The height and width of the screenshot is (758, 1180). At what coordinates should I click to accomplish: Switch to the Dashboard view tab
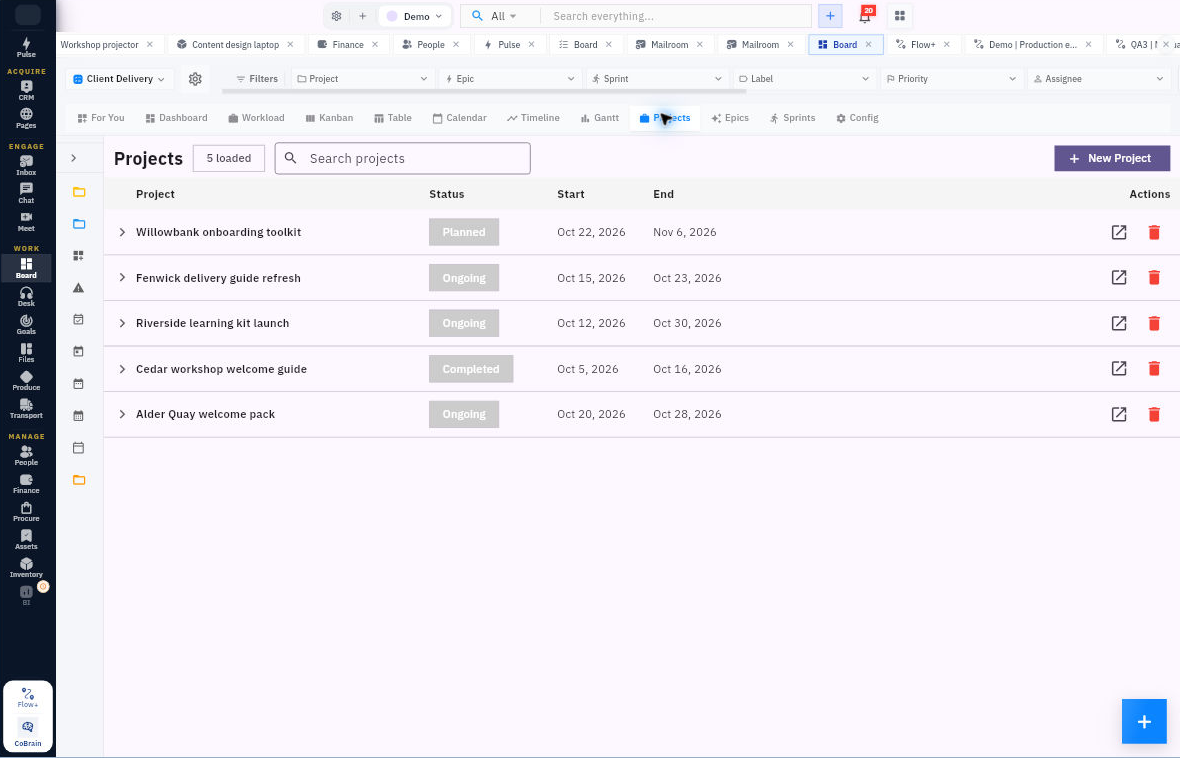pyautogui.click(x=176, y=117)
